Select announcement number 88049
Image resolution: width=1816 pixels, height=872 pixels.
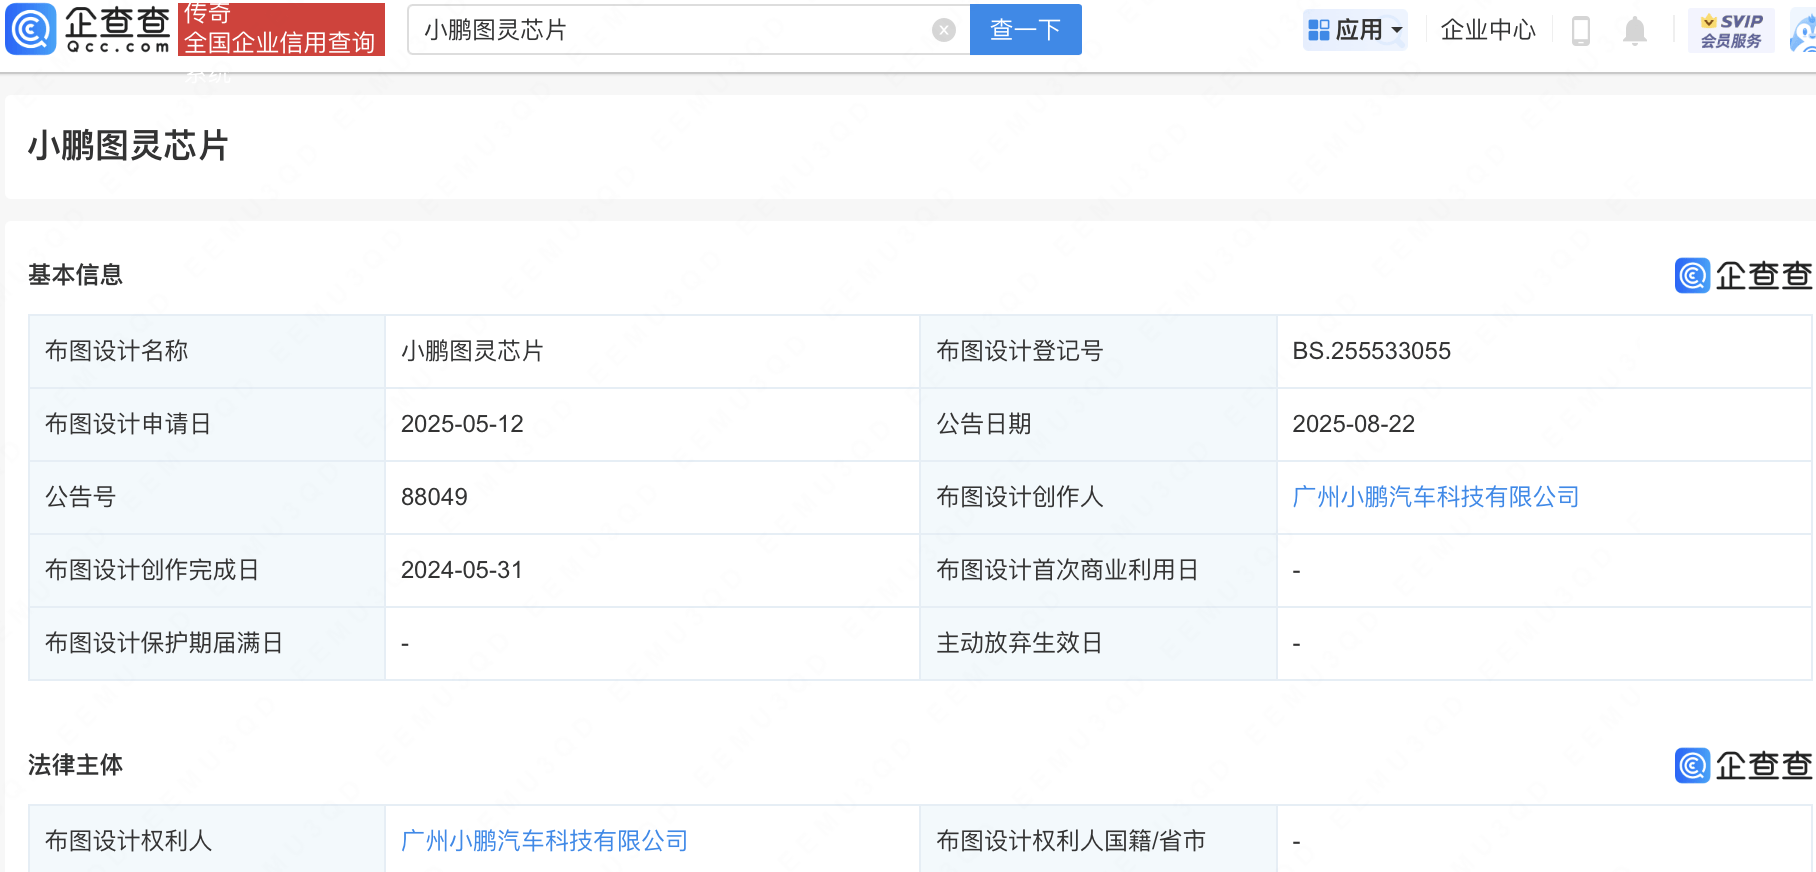click(434, 497)
